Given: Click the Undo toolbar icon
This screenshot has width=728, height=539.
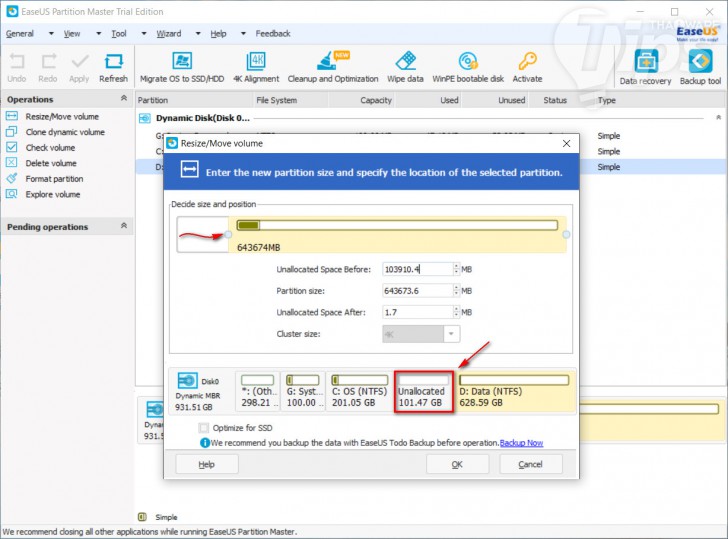Looking at the screenshot, I should (17, 61).
